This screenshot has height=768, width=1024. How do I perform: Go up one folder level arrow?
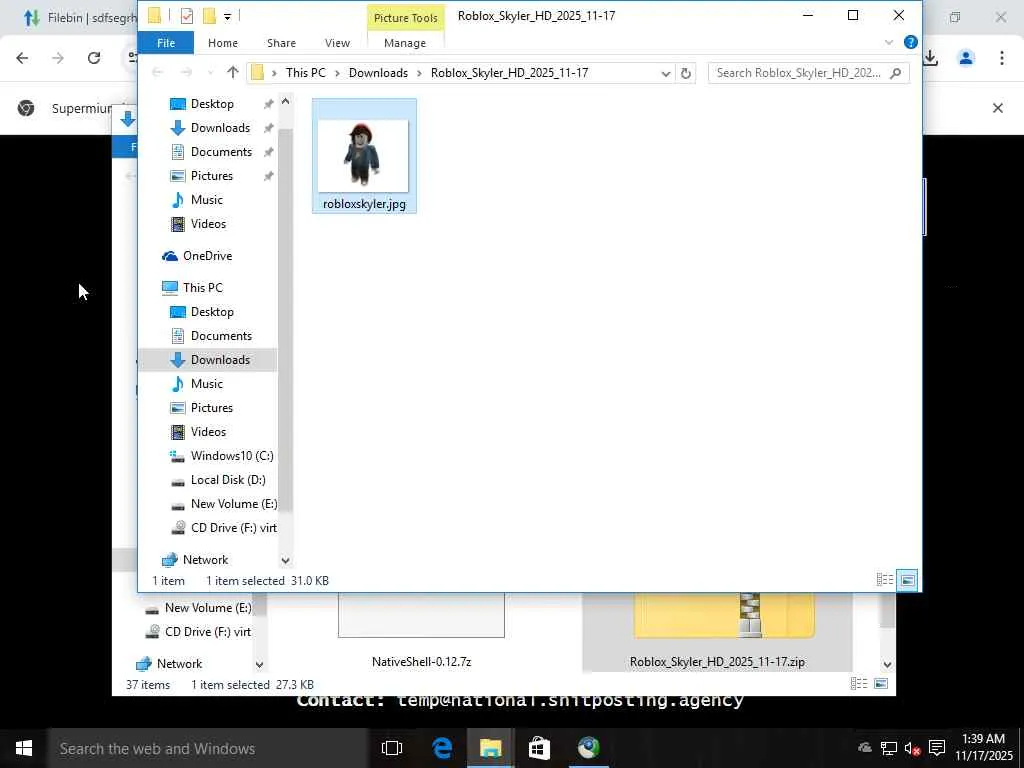tap(232, 72)
